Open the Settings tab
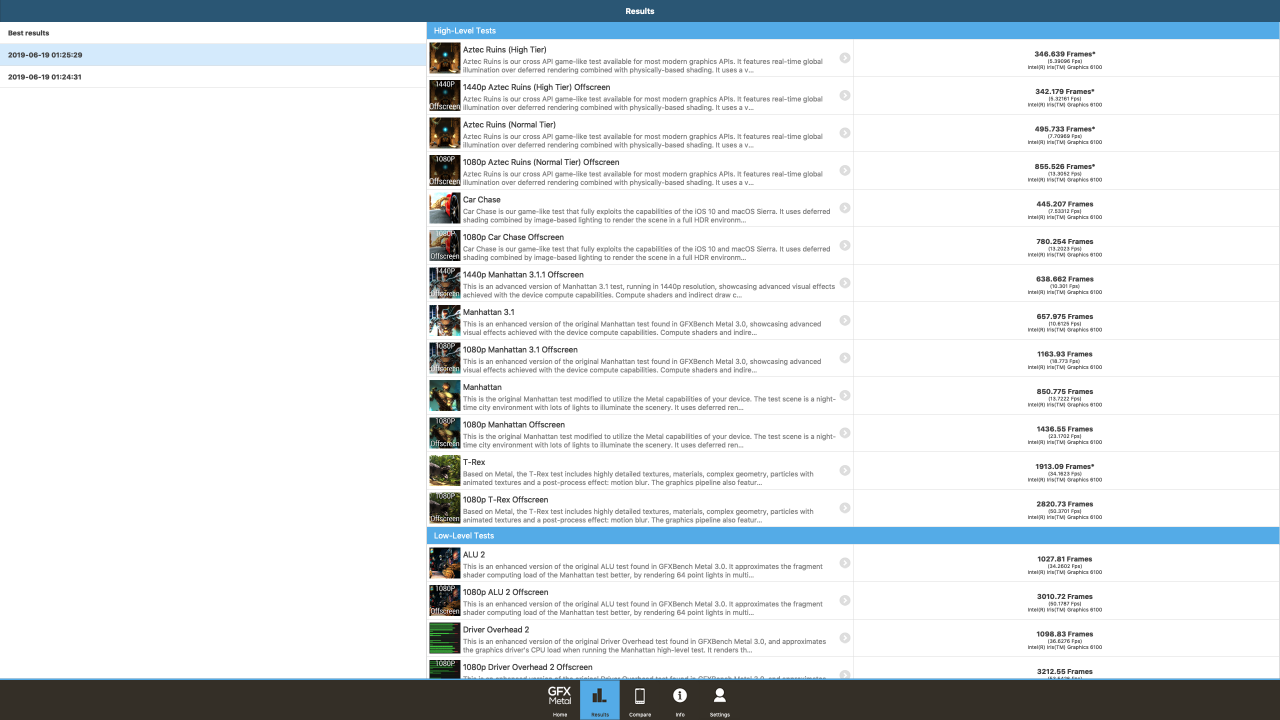The width and height of the screenshot is (1280, 720). (x=719, y=700)
